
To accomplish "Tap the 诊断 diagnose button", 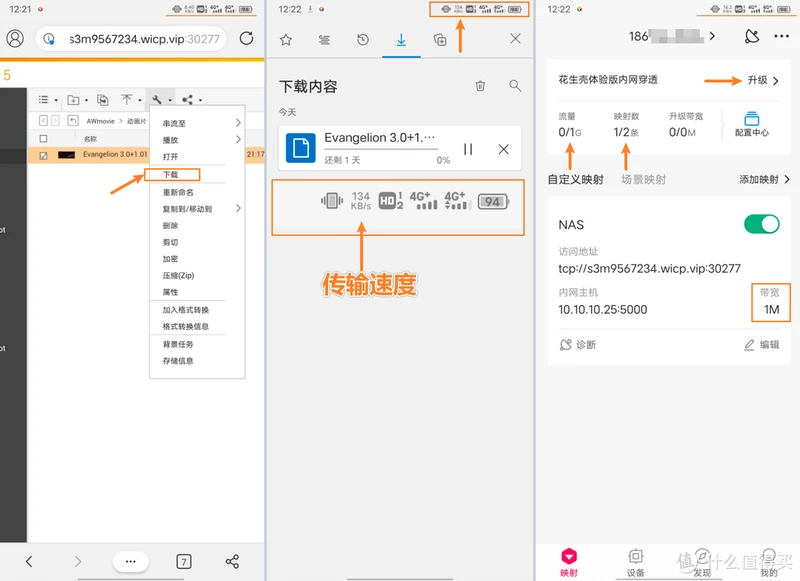I will point(578,345).
